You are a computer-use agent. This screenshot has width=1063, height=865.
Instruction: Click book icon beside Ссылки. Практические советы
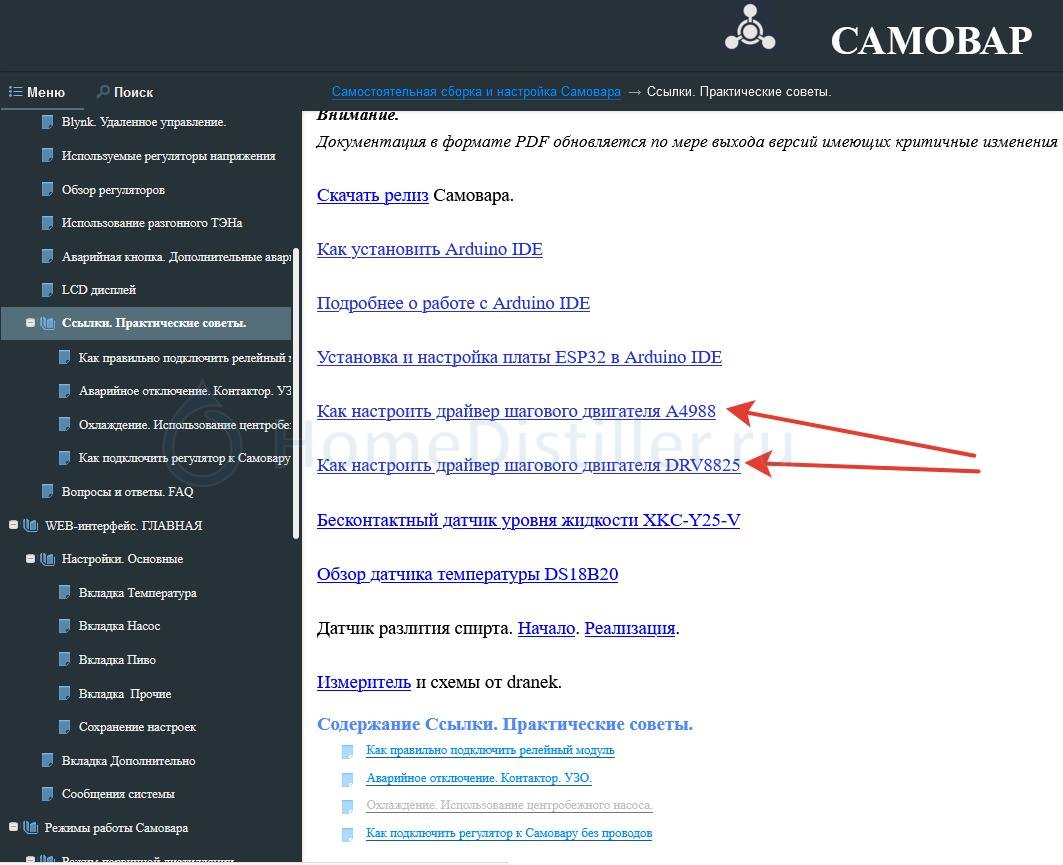[x=47, y=323]
